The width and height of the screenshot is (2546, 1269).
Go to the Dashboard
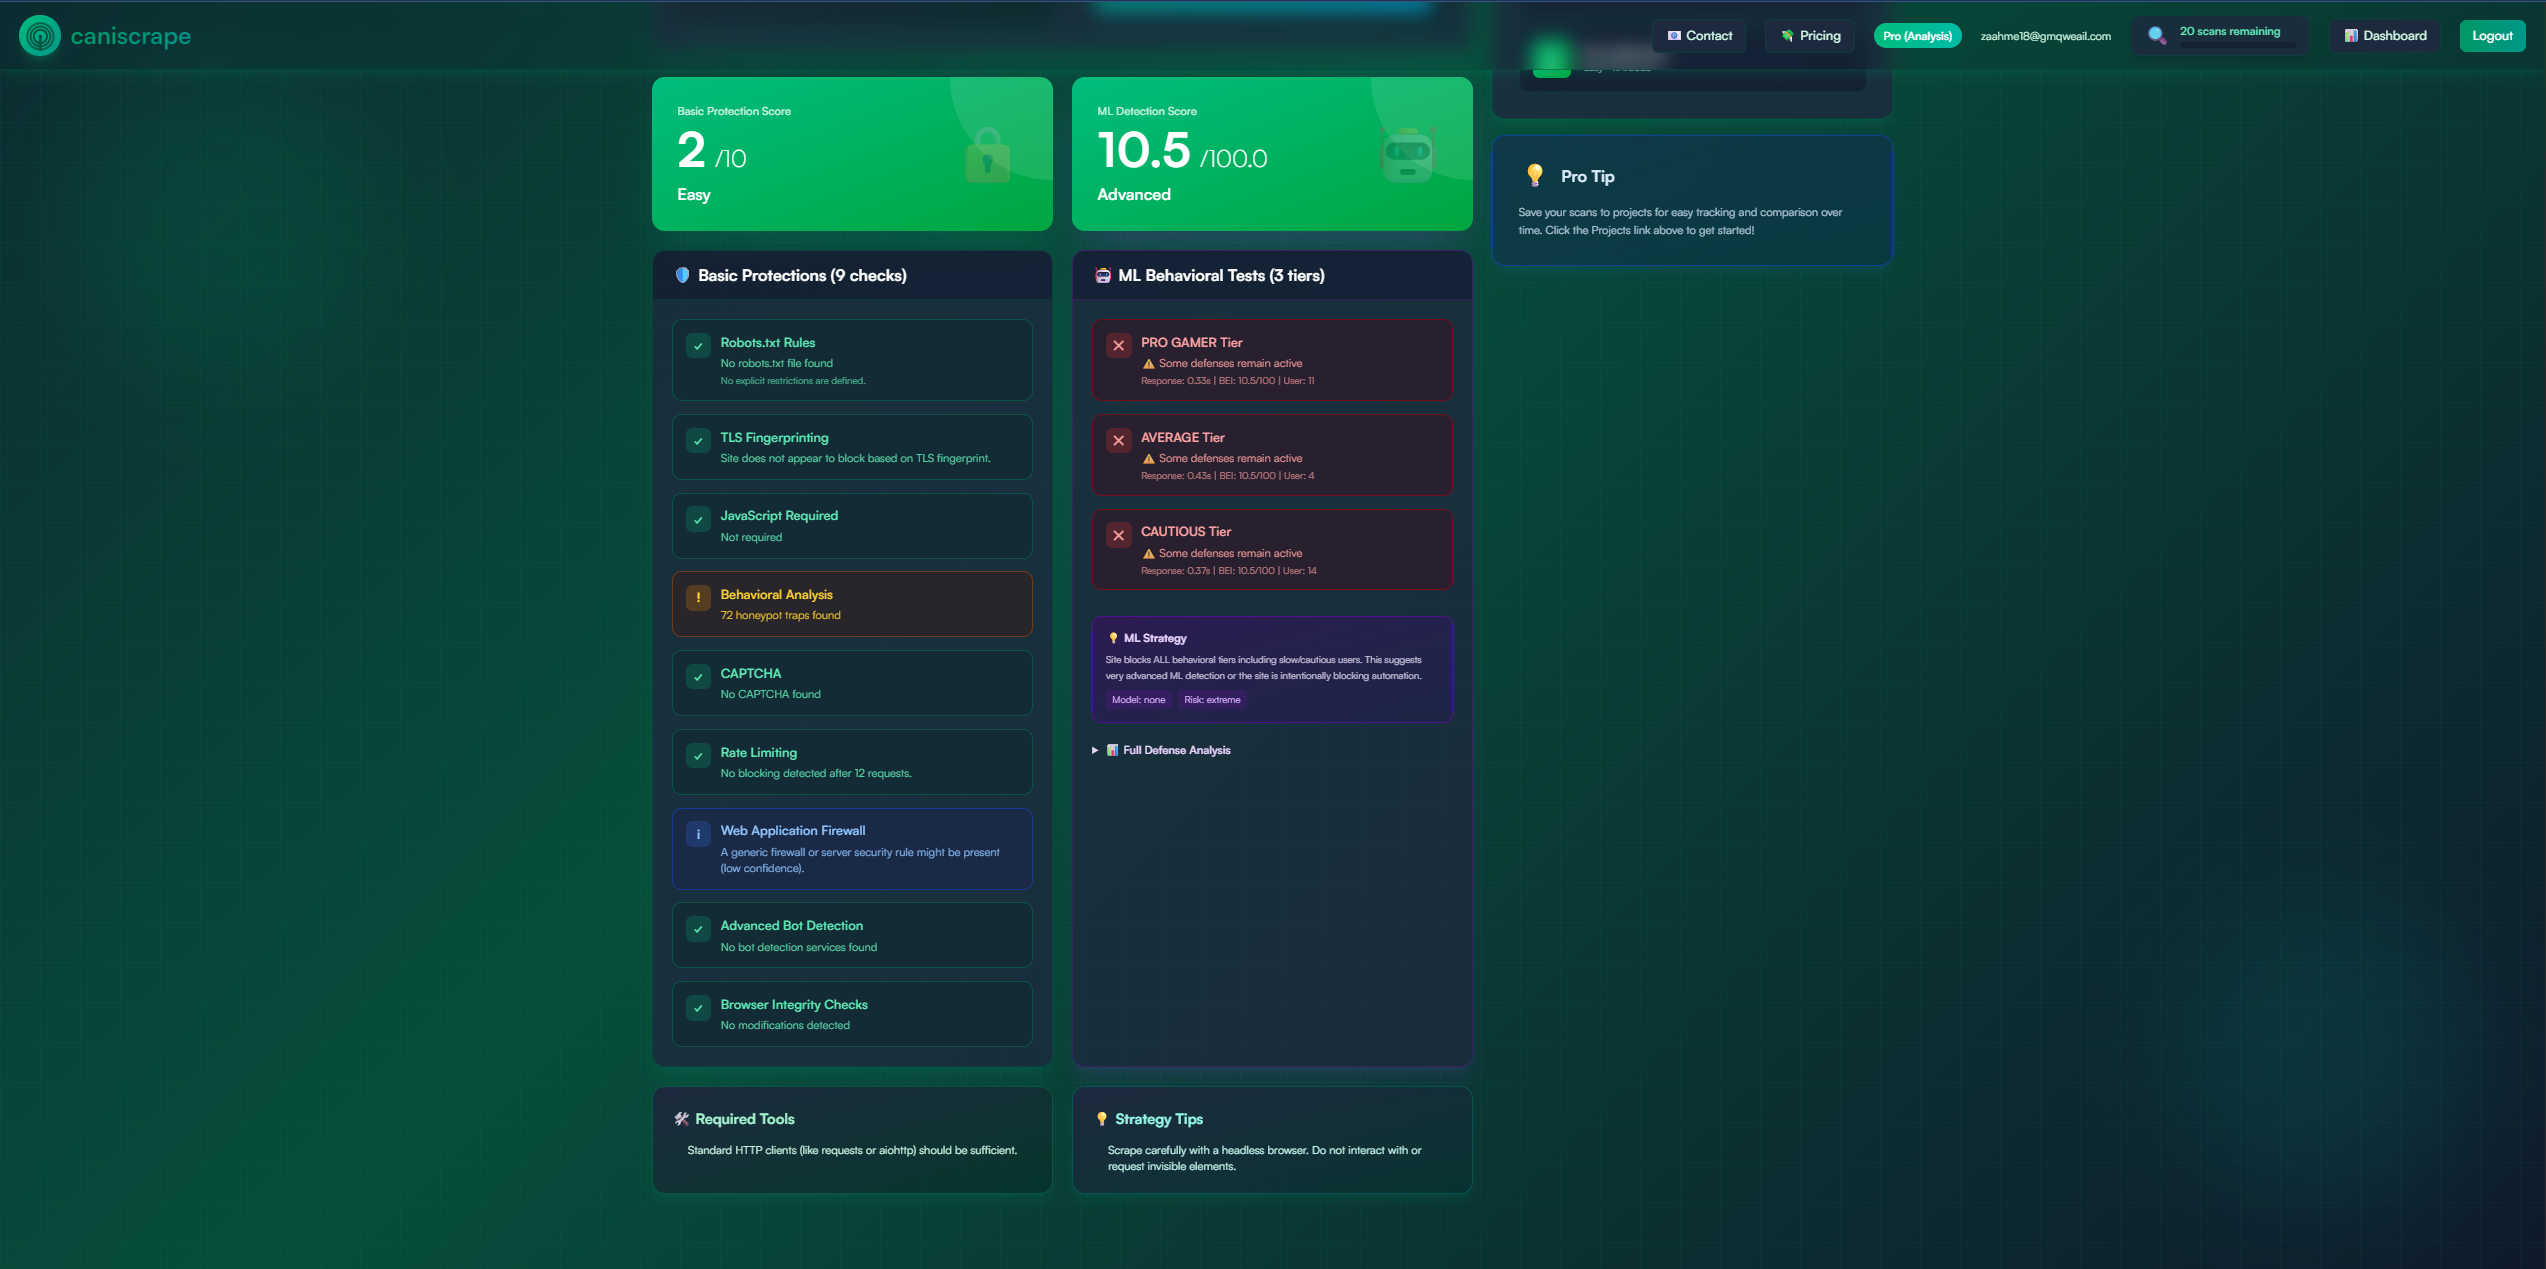[x=2385, y=36]
